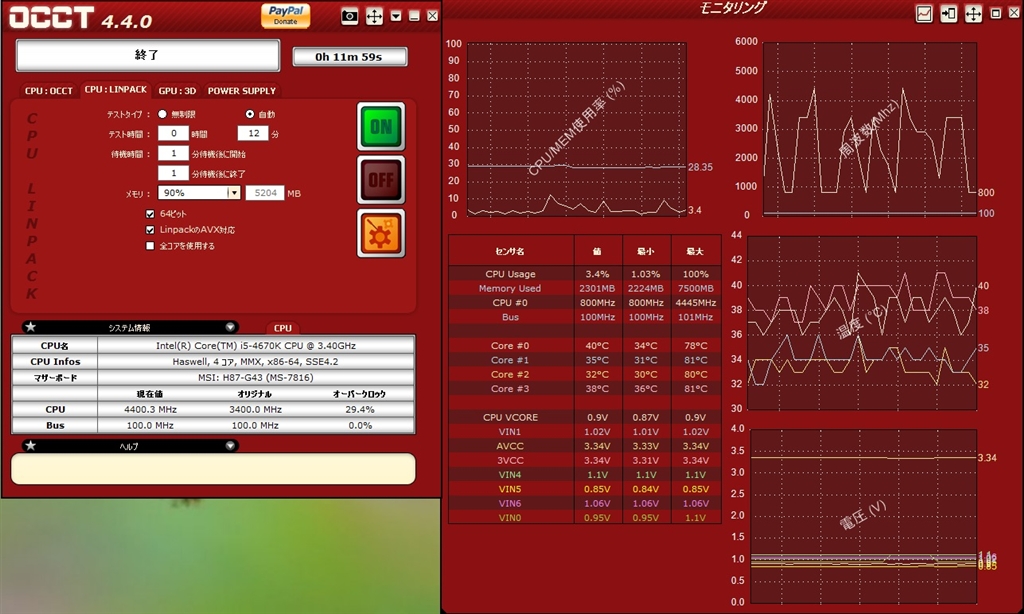Viewport: 1024px width, 614px height.
Task: Select the CPU:LINPACK tab
Action: 116,89
